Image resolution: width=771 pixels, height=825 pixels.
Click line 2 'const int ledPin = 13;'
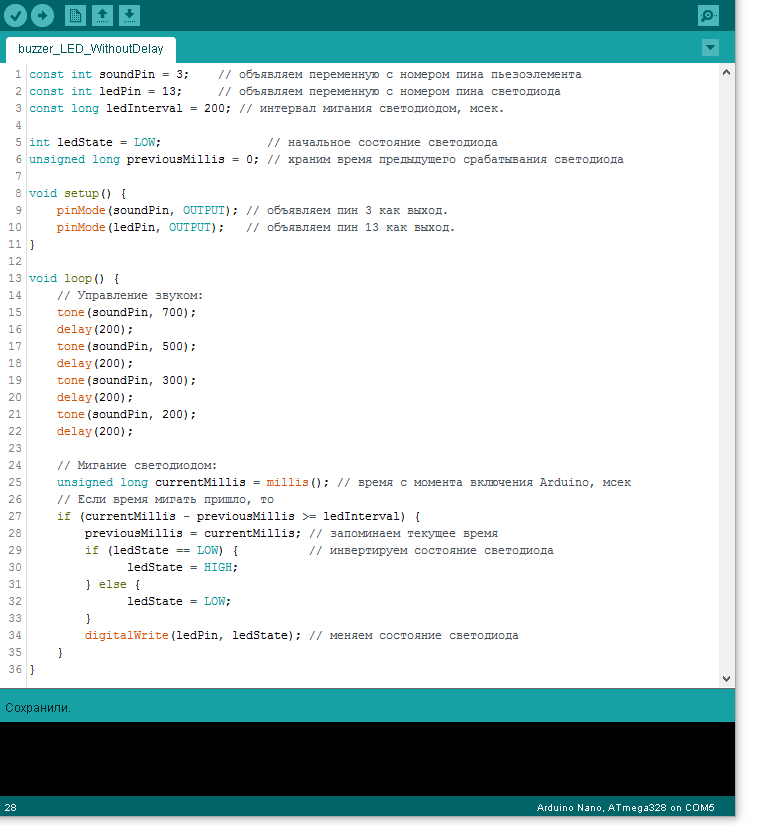click(x=105, y=91)
